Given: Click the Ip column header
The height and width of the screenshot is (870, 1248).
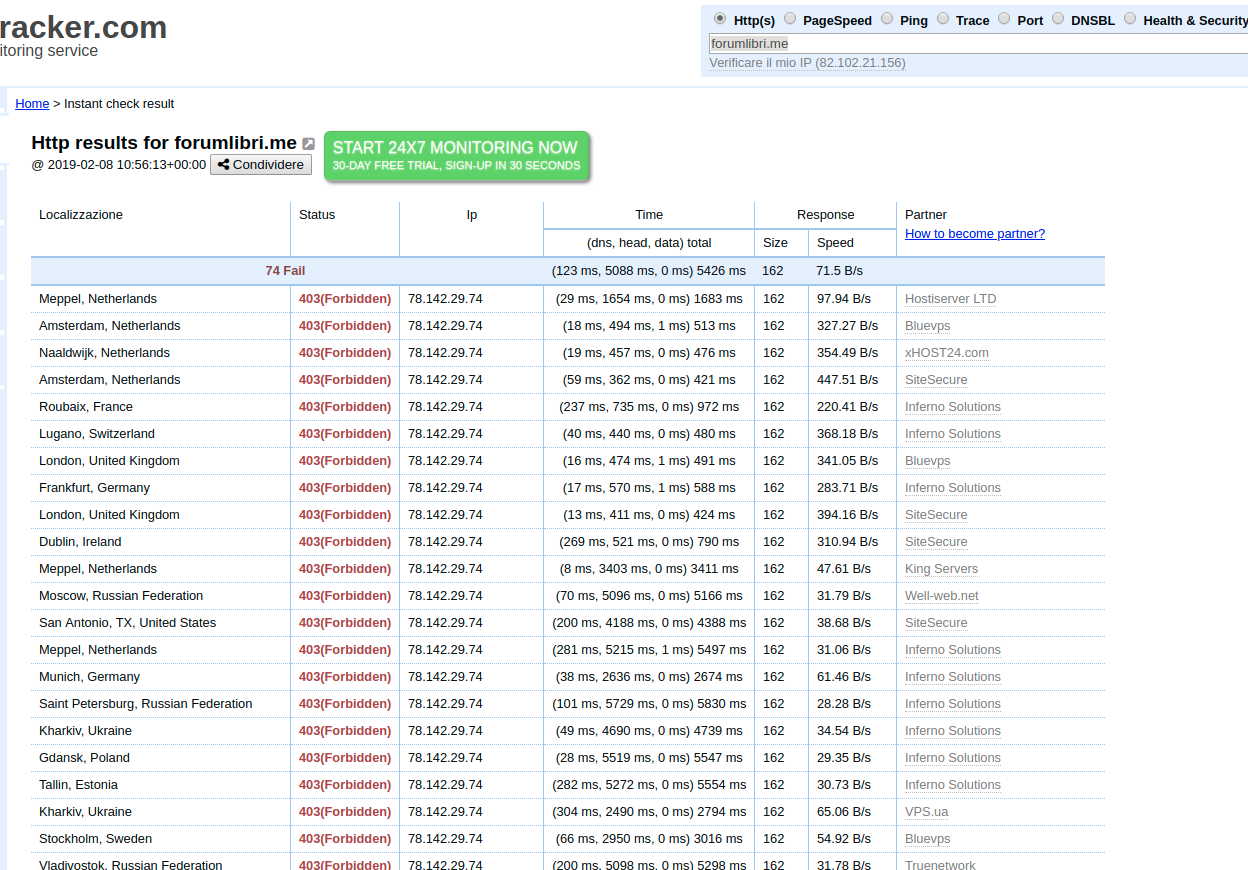Looking at the screenshot, I should [472, 215].
